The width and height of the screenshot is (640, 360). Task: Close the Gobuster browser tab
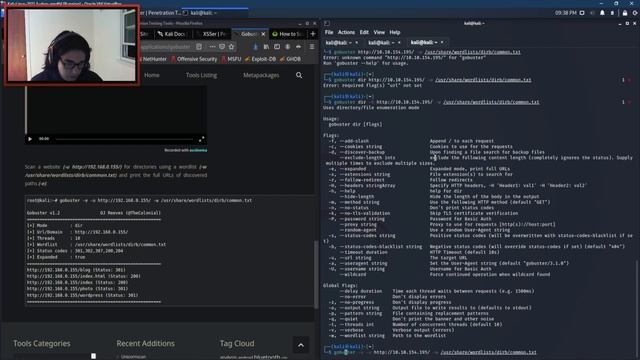tap(263, 34)
